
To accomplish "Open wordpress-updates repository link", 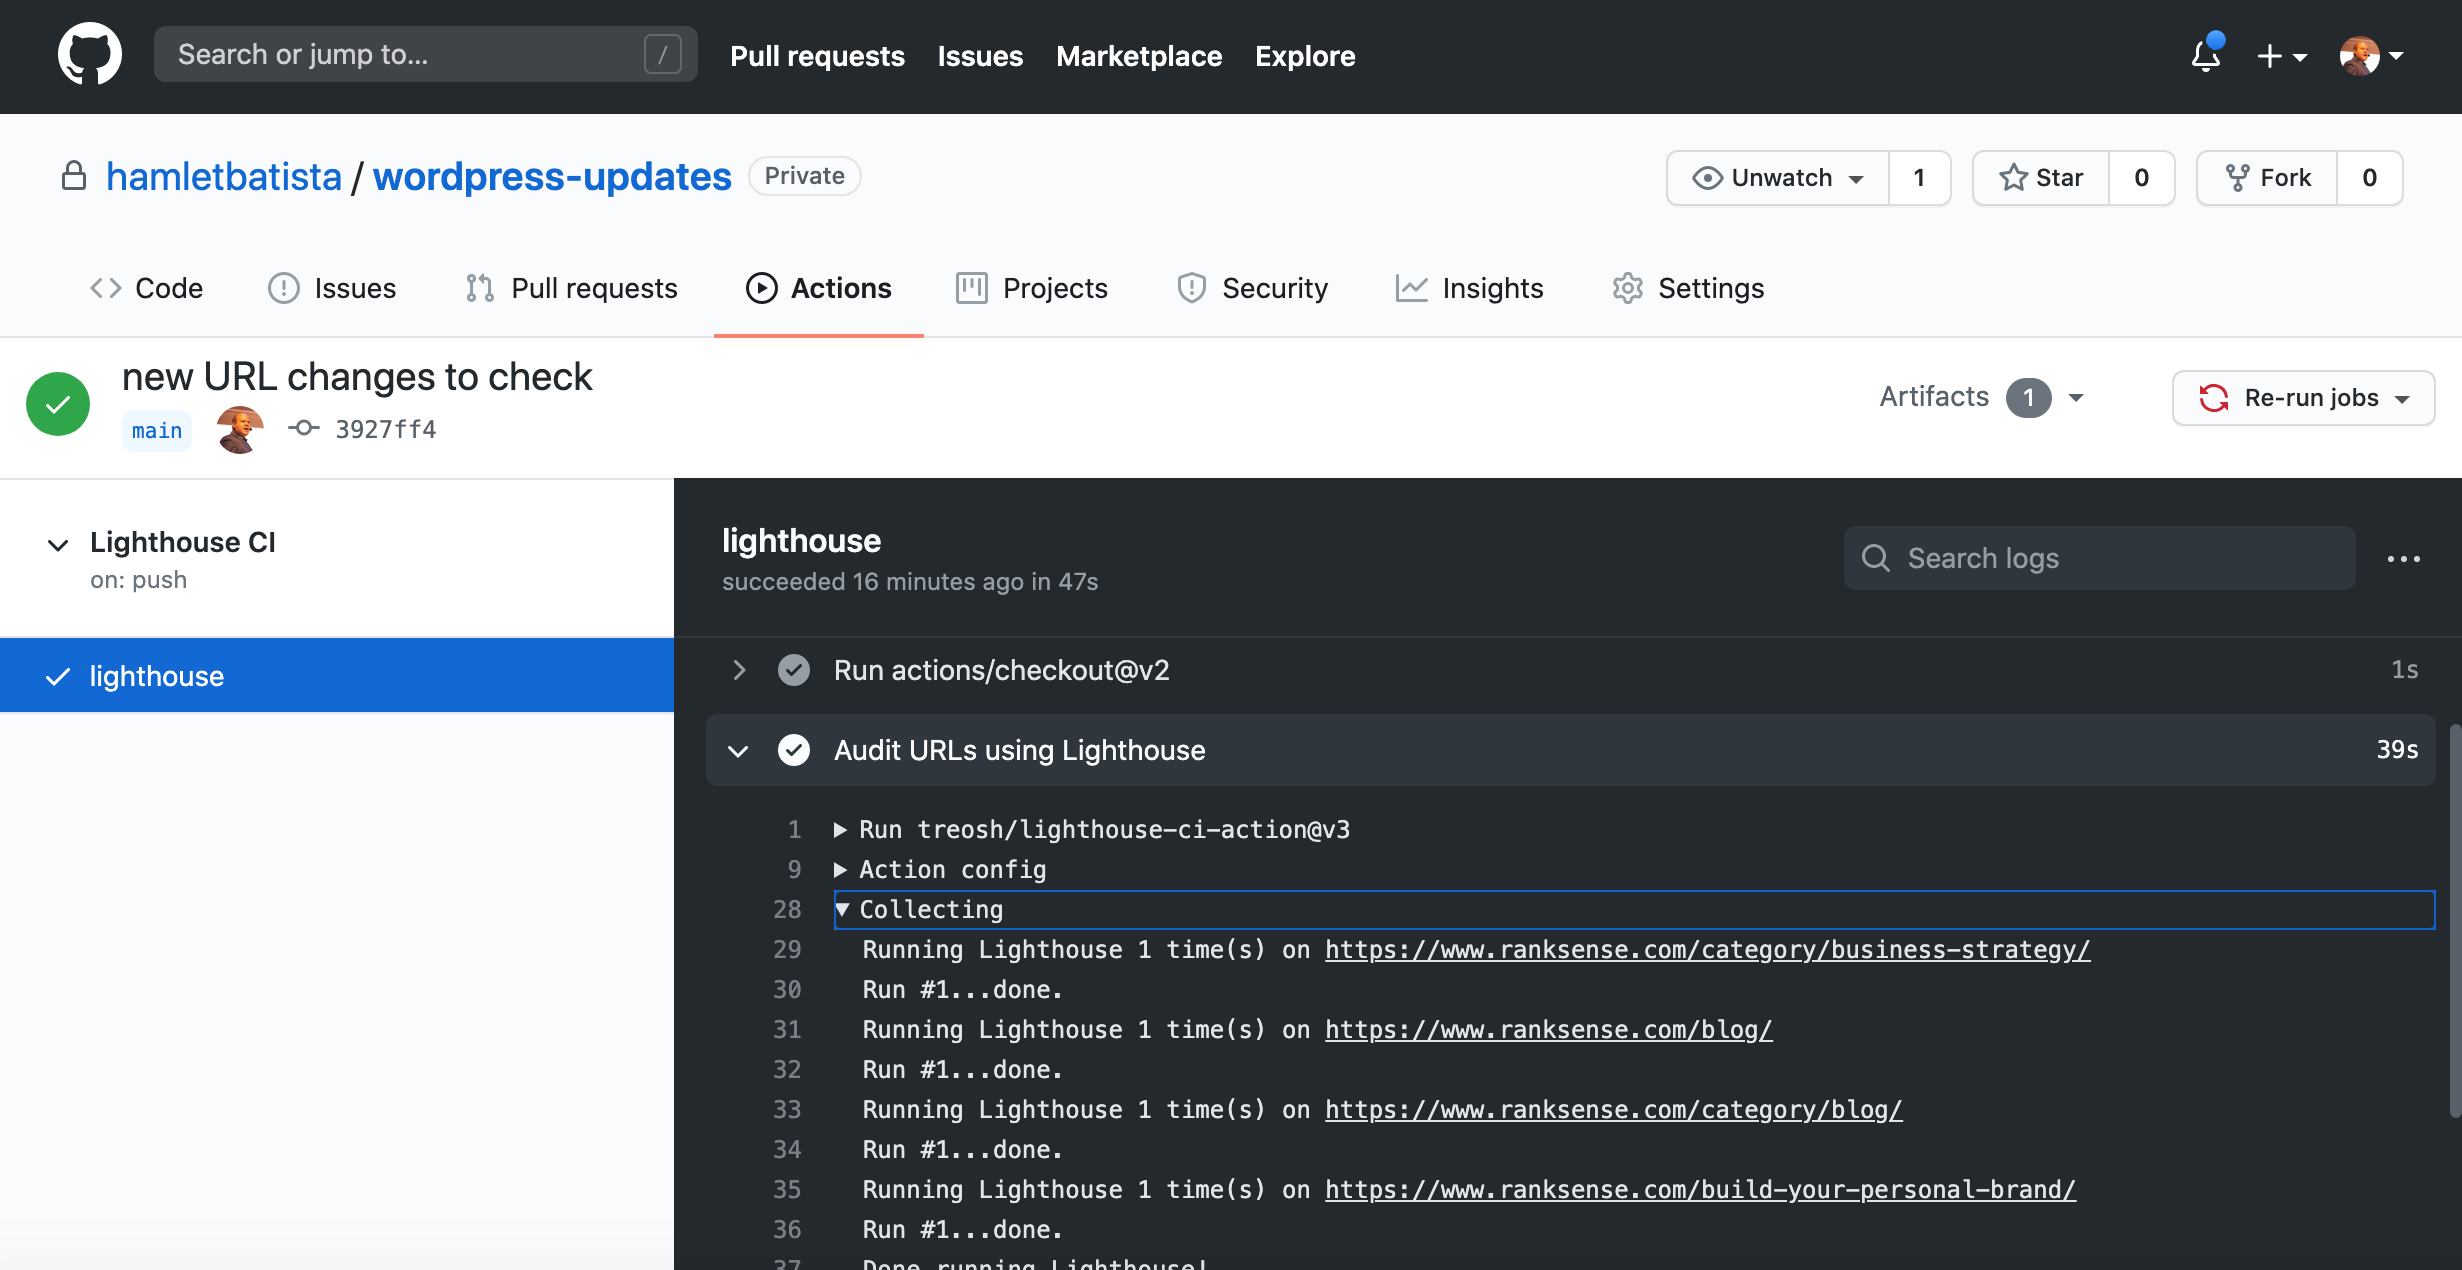I will click(x=552, y=177).
